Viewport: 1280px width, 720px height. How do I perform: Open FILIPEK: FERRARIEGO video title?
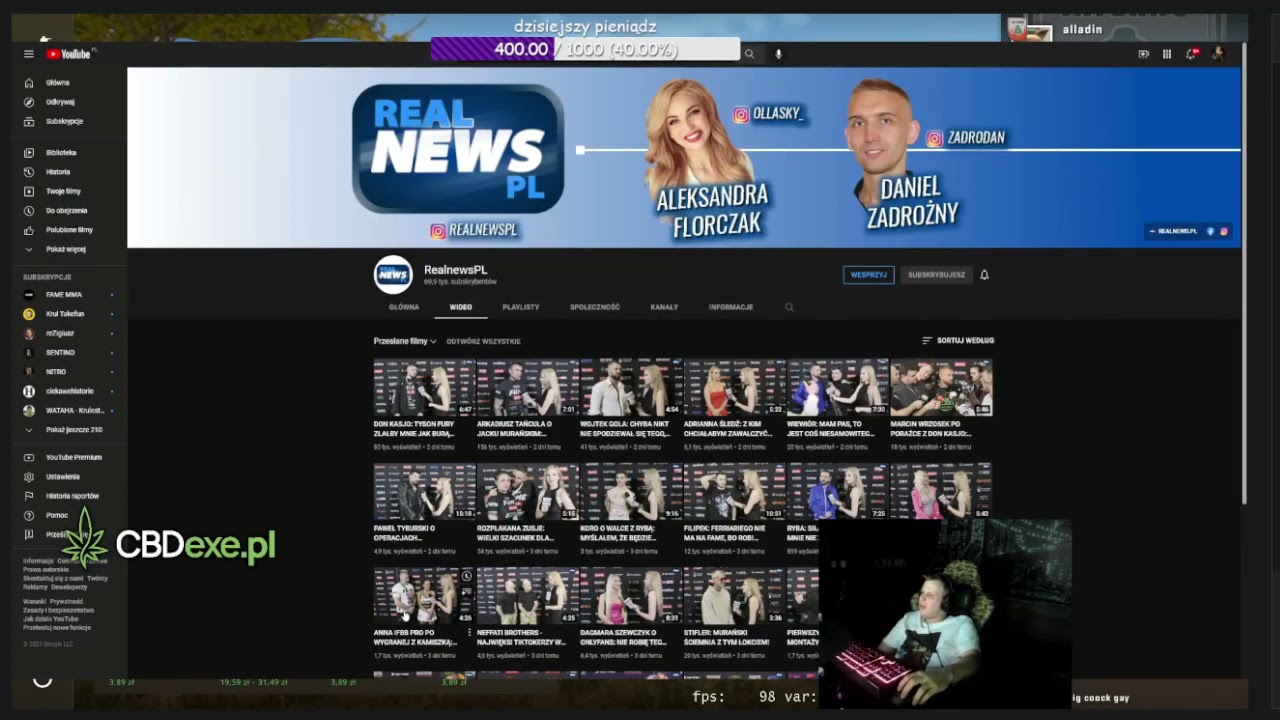(725, 533)
